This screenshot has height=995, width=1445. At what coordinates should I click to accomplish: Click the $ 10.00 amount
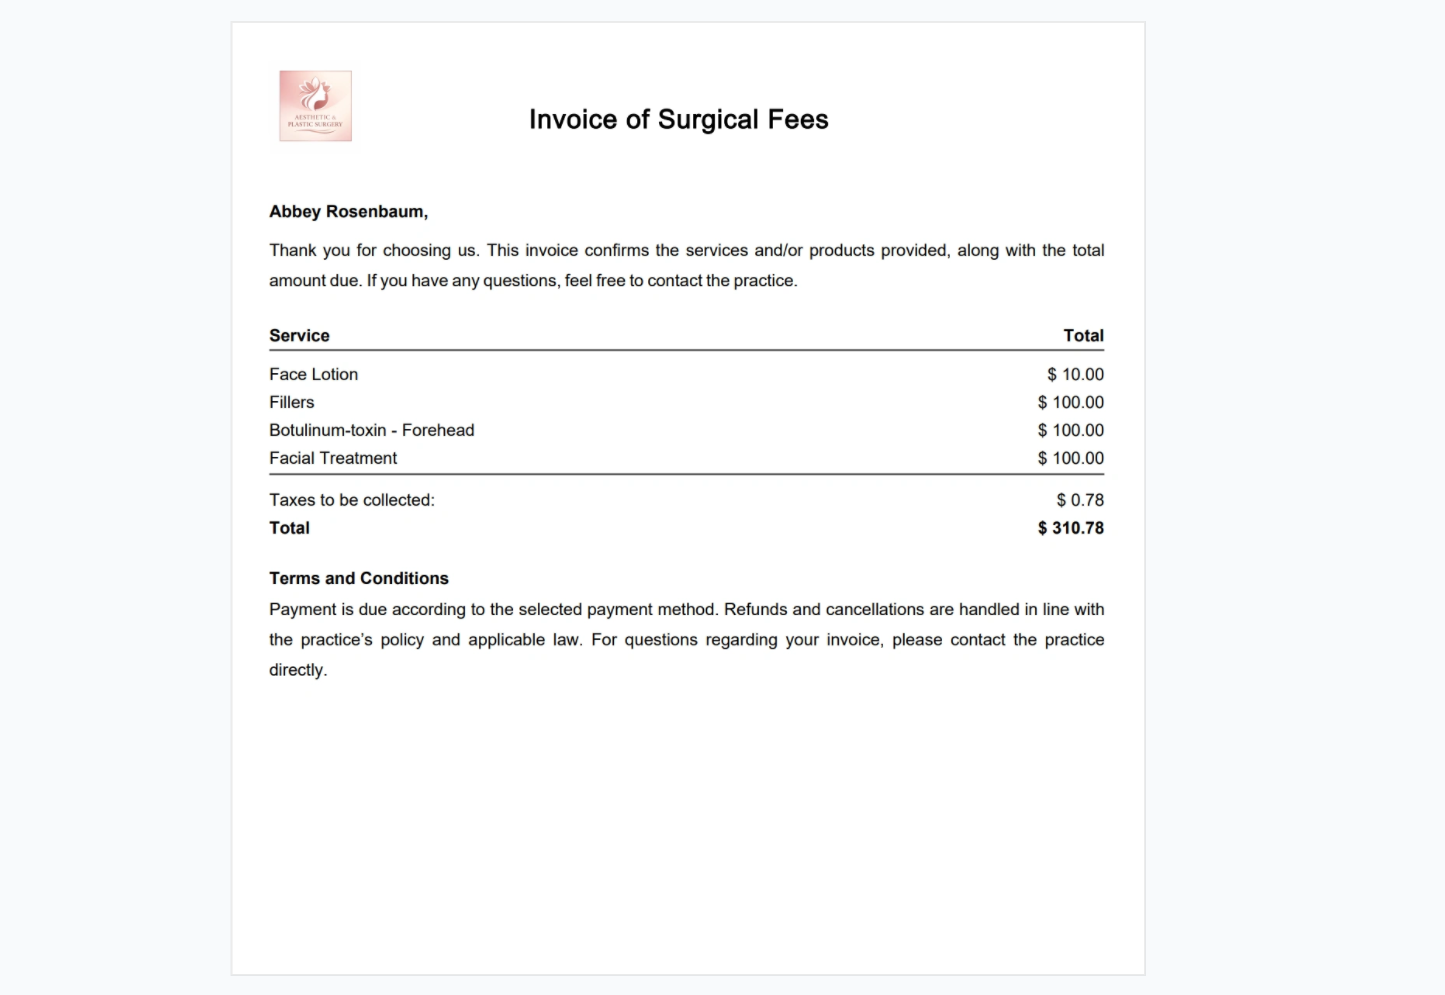point(1075,374)
